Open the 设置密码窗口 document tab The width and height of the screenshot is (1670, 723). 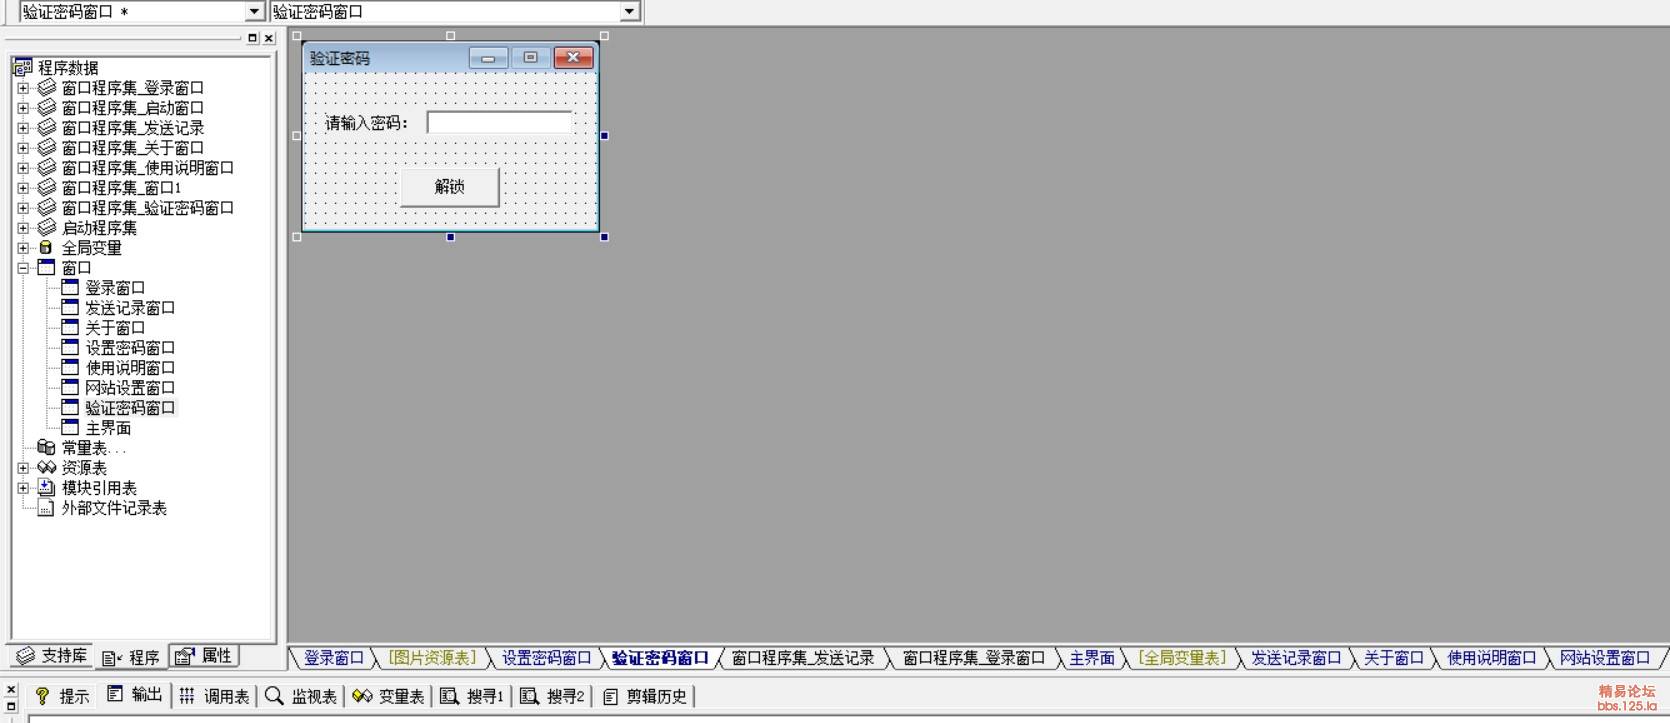547,658
